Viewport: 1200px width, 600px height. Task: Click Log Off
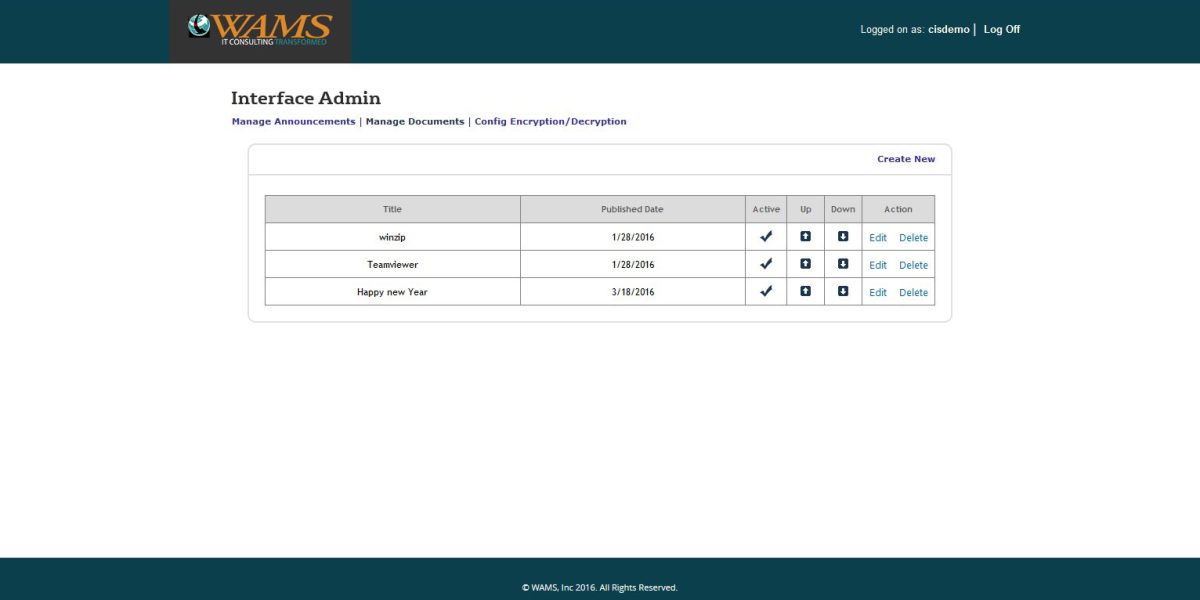click(1001, 29)
